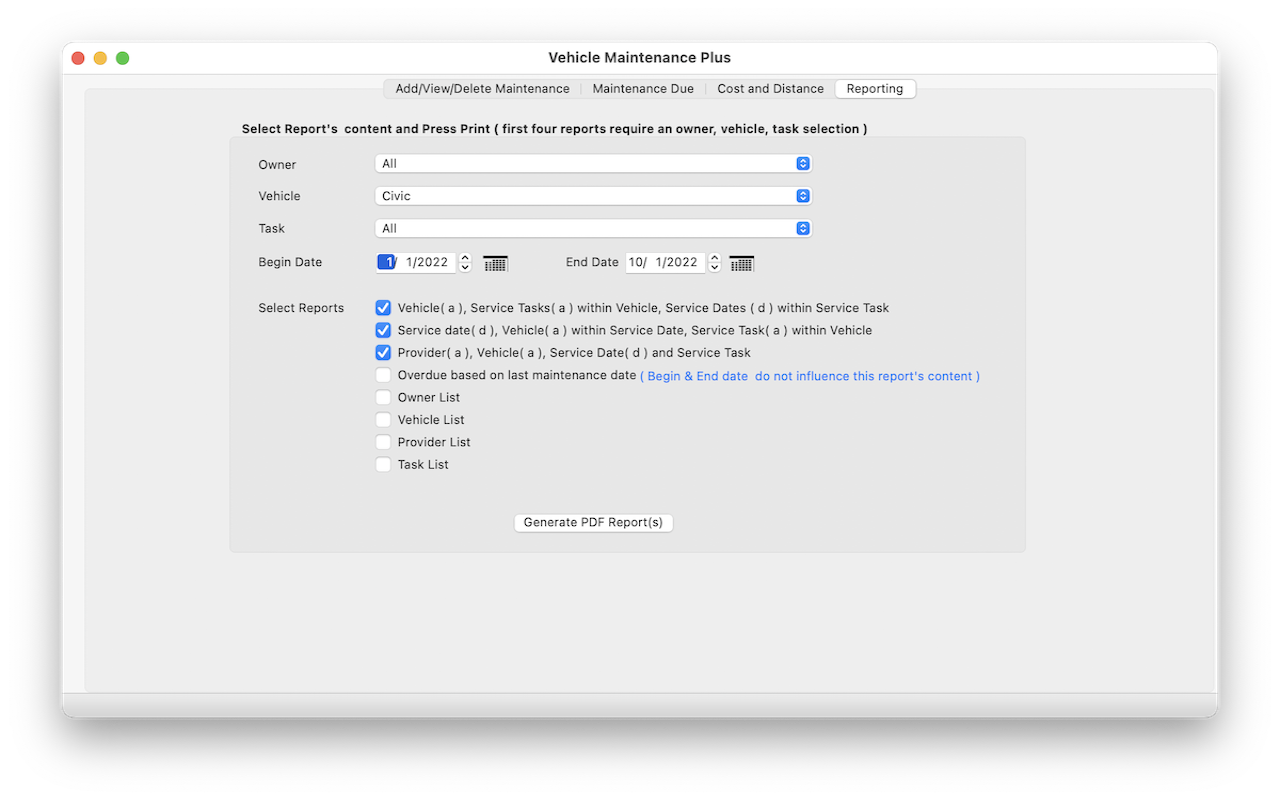The height and width of the screenshot is (800, 1280).
Task: Open the End Date calendar picker icon
Action: [x=741, y=263]
